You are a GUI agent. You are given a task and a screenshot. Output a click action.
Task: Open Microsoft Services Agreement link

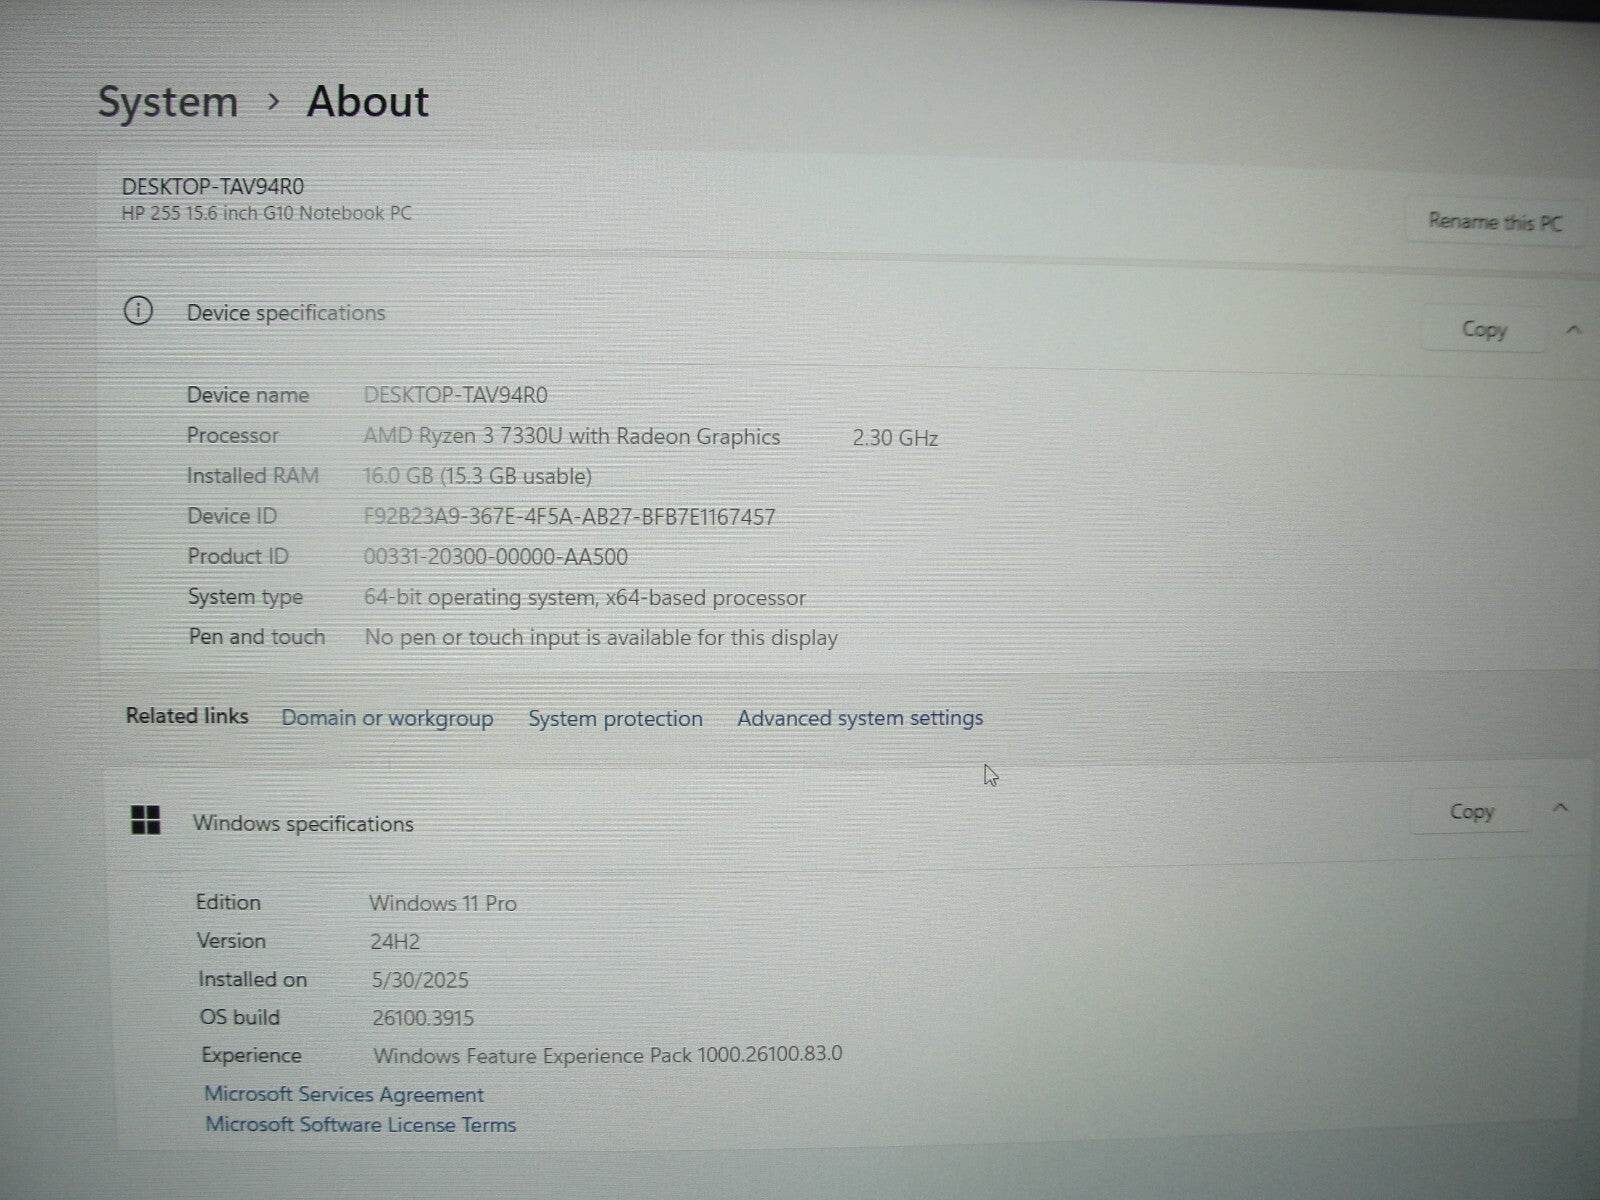point(344,1094)
